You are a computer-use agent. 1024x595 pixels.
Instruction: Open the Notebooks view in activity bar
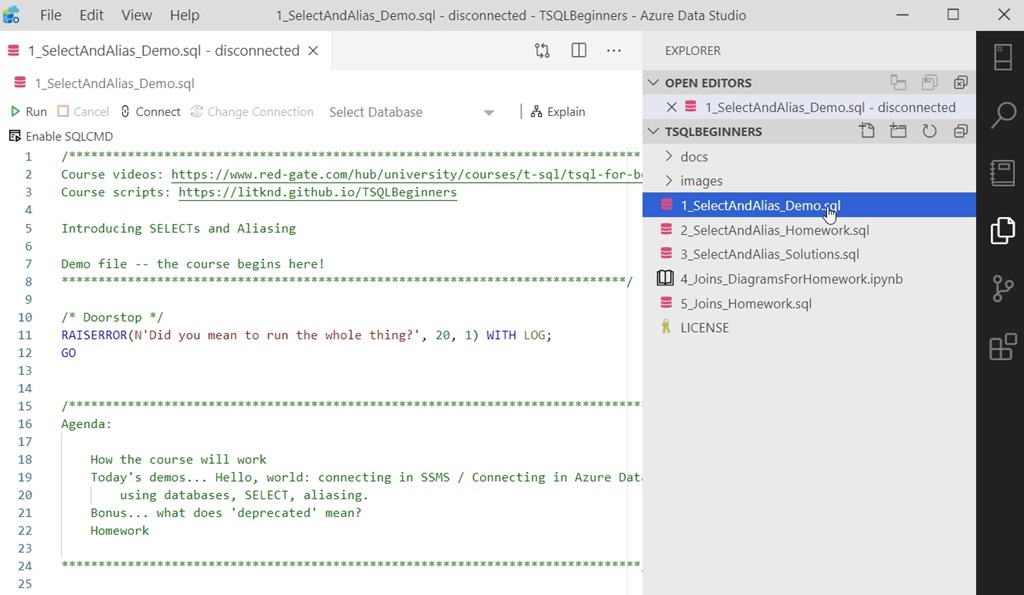1002,174
